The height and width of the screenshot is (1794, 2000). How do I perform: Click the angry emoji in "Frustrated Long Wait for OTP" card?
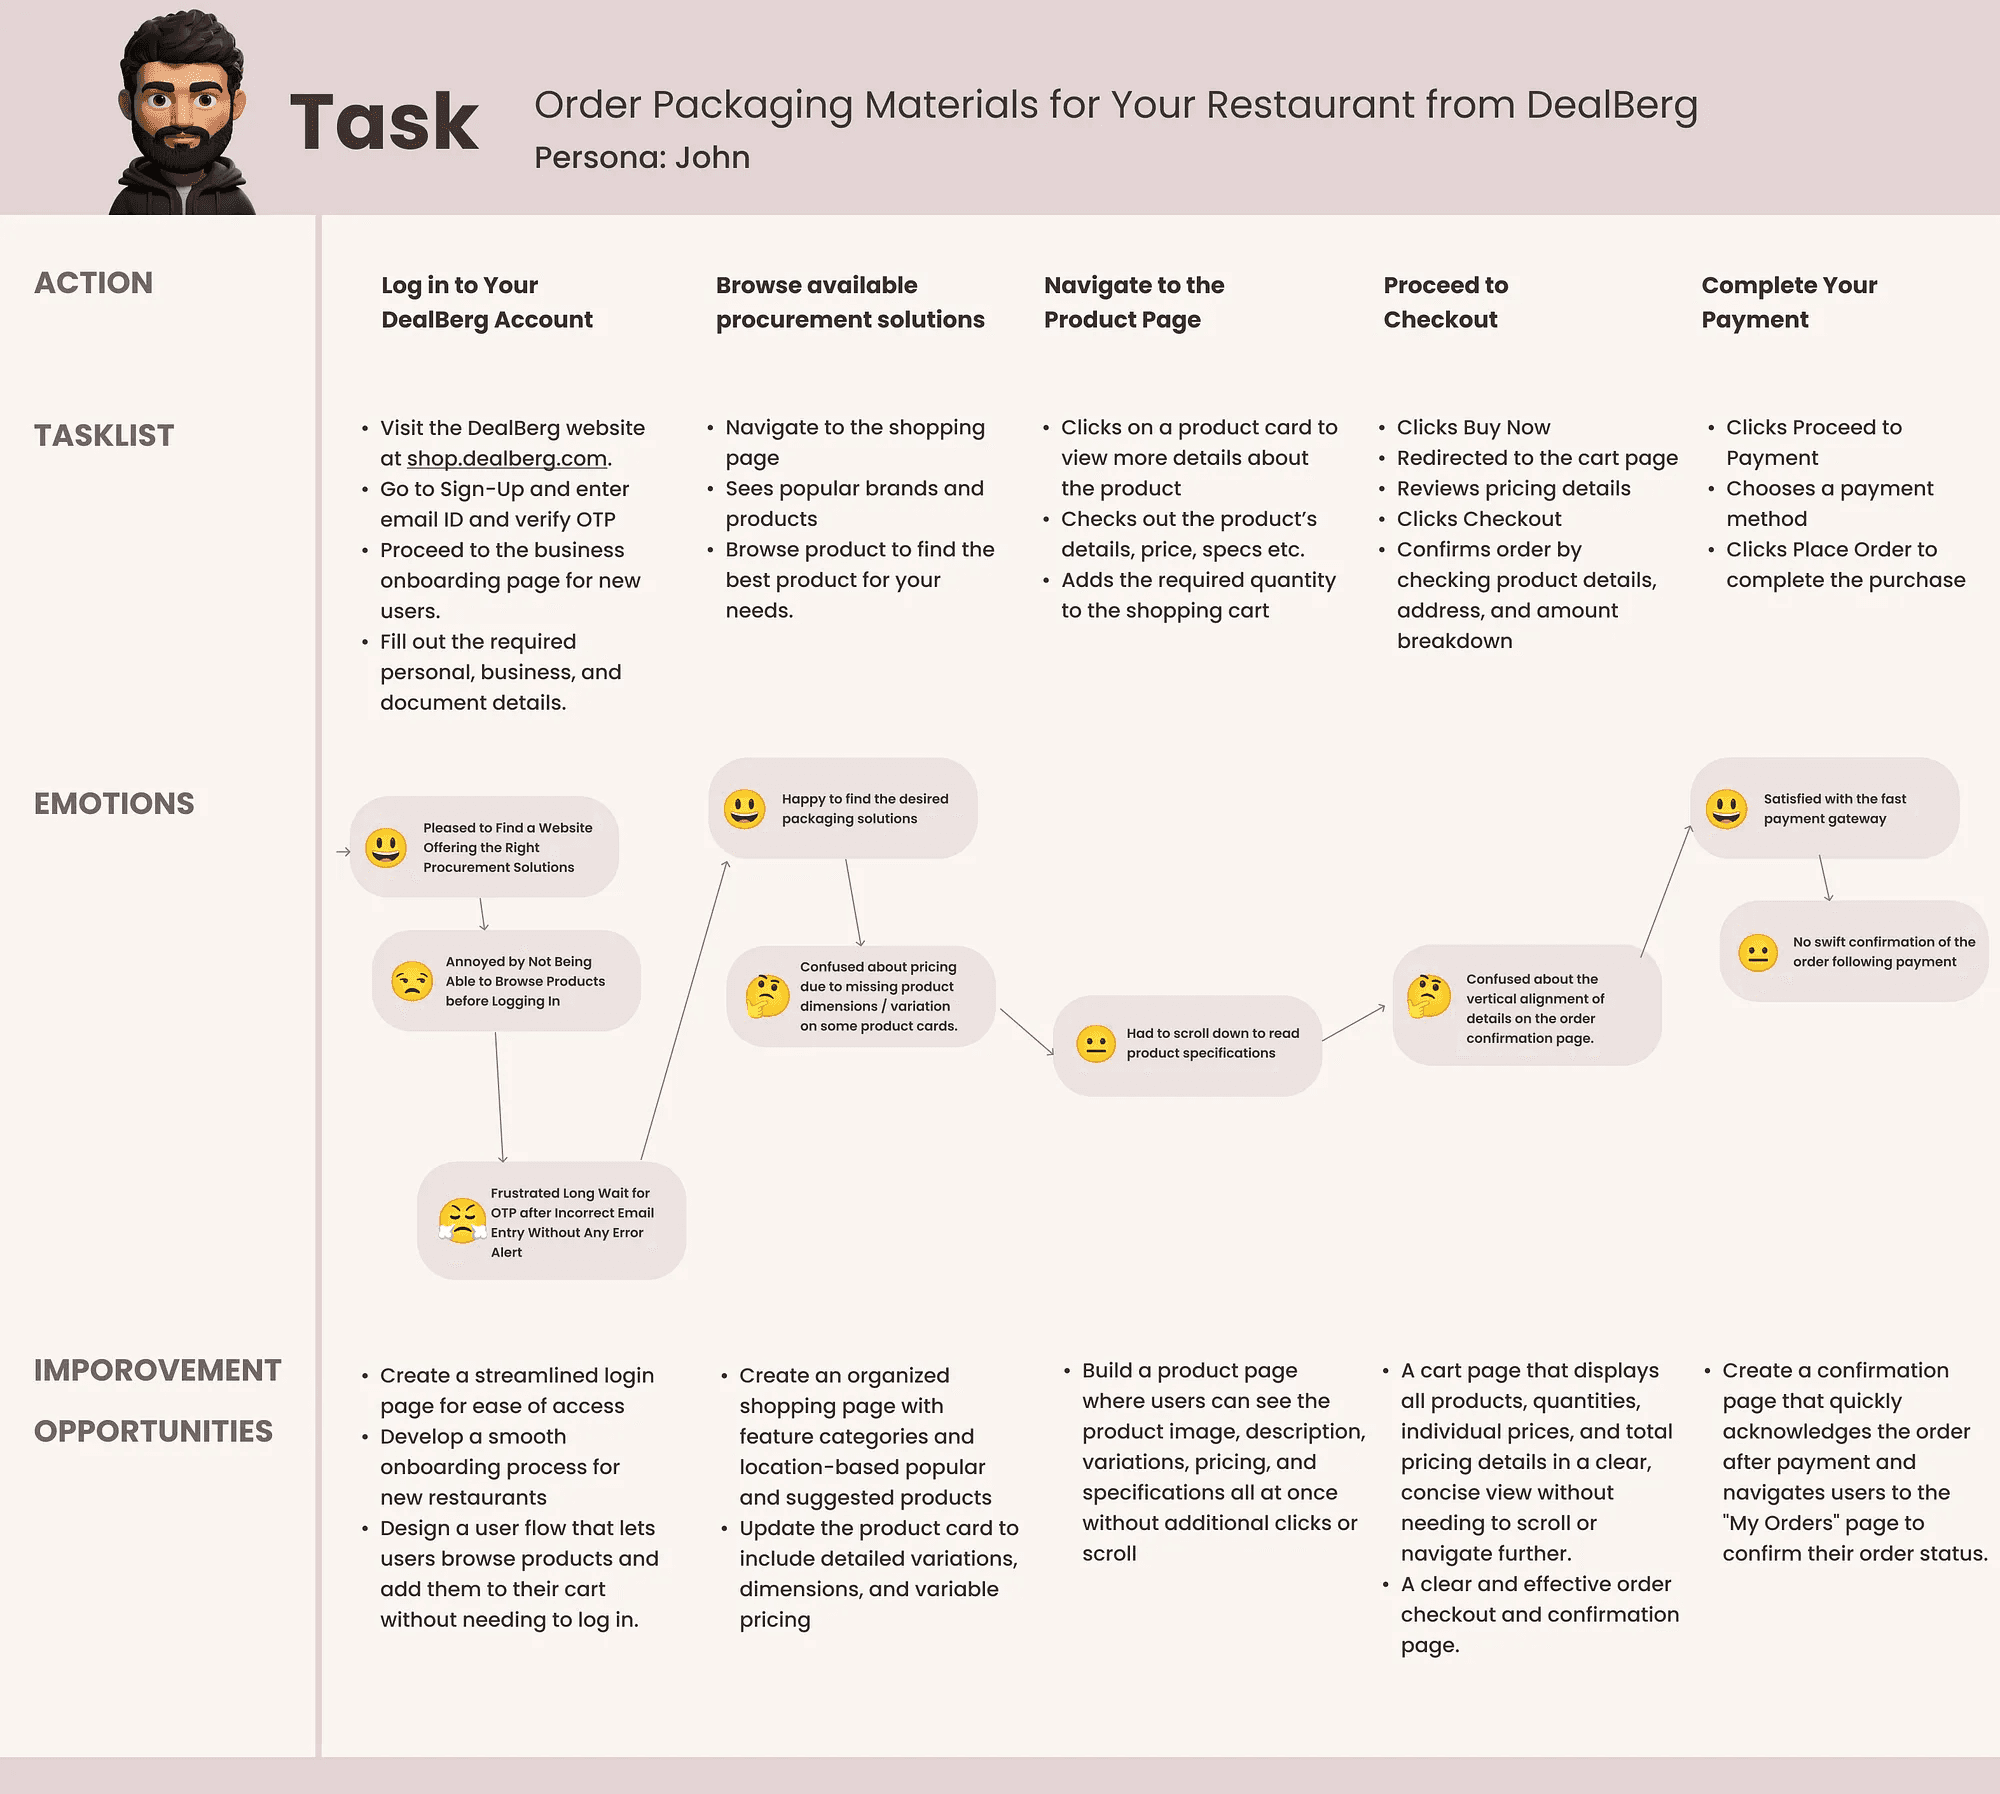[x=461, y=1221]
